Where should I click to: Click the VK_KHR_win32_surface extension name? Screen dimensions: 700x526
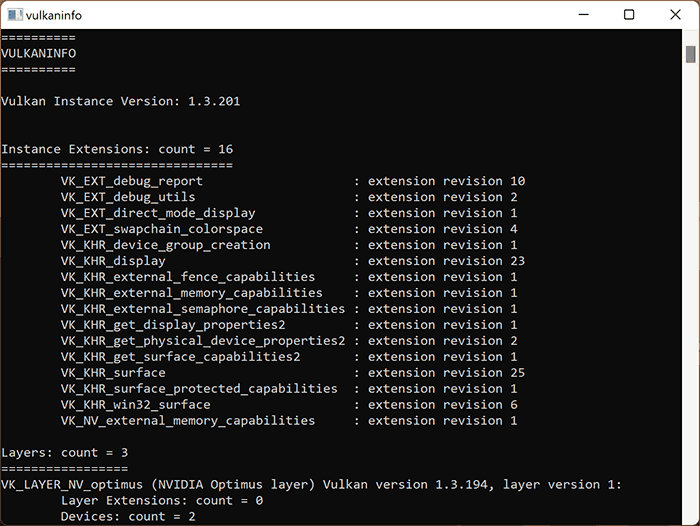pyautogui.click(x=136, y=405)
